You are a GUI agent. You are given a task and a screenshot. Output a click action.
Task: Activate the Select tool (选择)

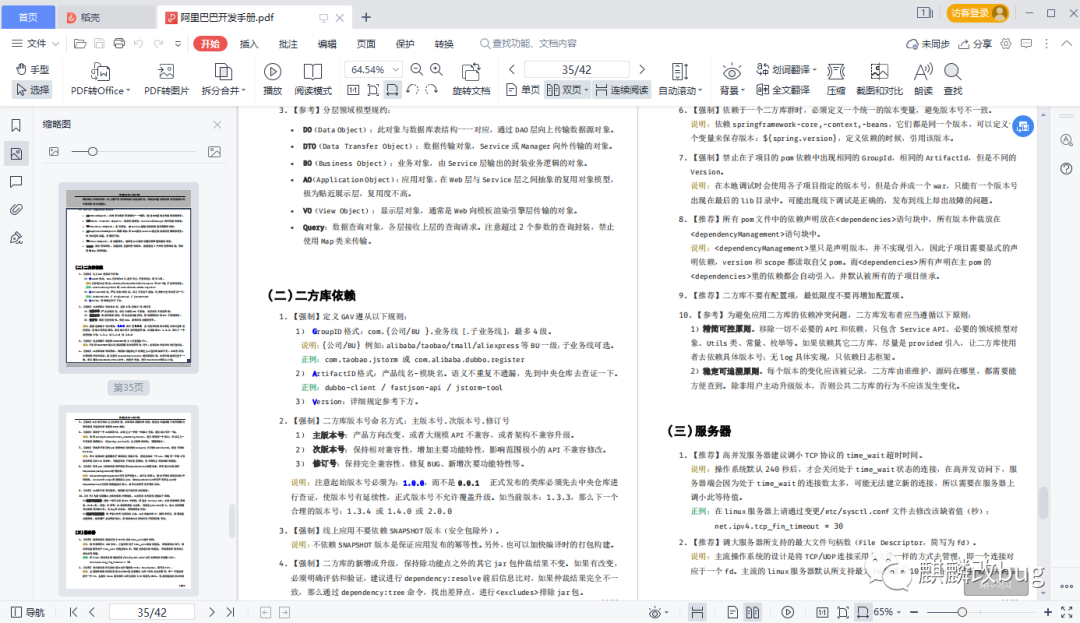point(32,89)
